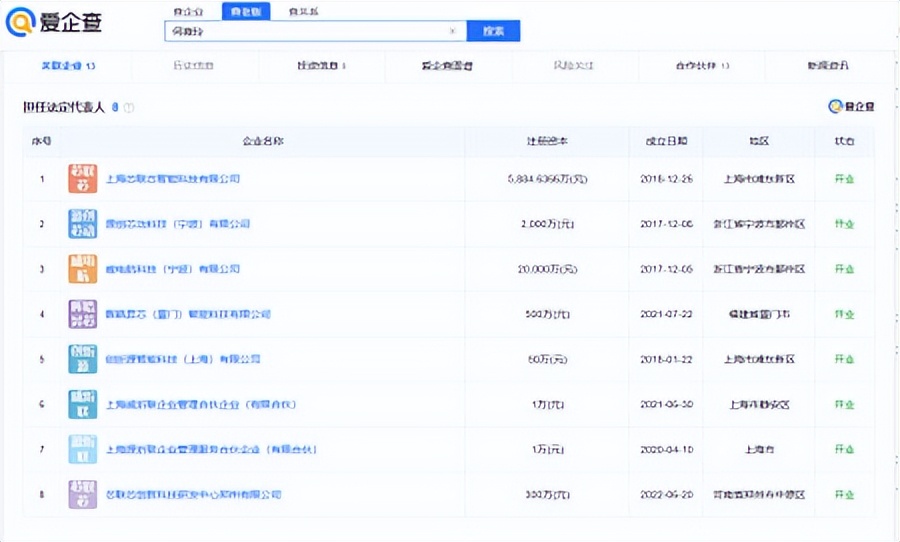Viewport: 900px width, 542px height.
Task: Click the date 2020-04-10
Action: pos(666,449)
